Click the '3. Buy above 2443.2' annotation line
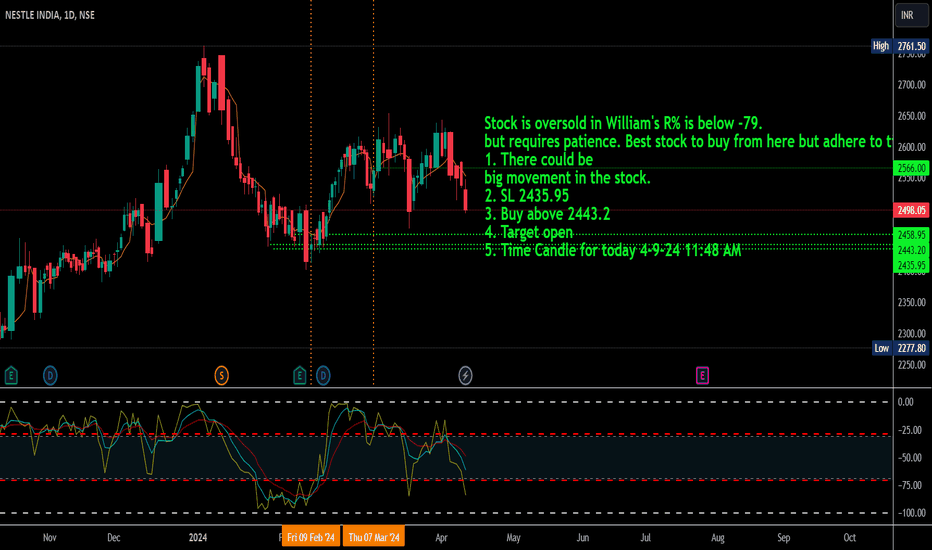This screenshot has width=932, height=550. pyautogui.click(x=547, y=214)
